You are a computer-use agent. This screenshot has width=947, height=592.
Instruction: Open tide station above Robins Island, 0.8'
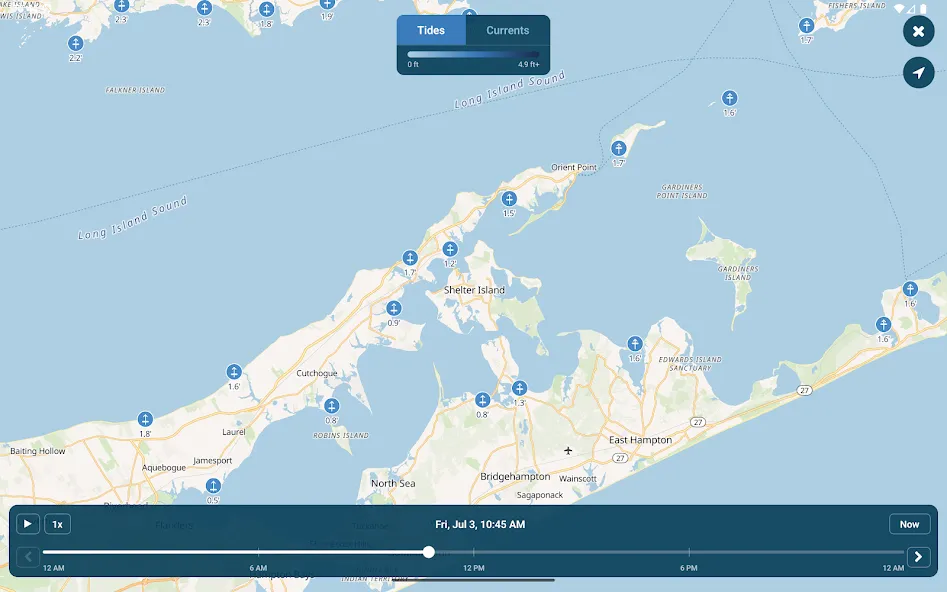pos(331,405)
